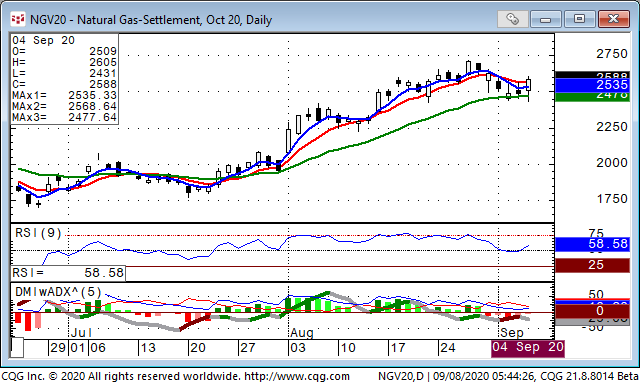The height and width of the screenshot is (384, 640).
Task: Click the 75 RSI scale label
Action: (596, 233)
